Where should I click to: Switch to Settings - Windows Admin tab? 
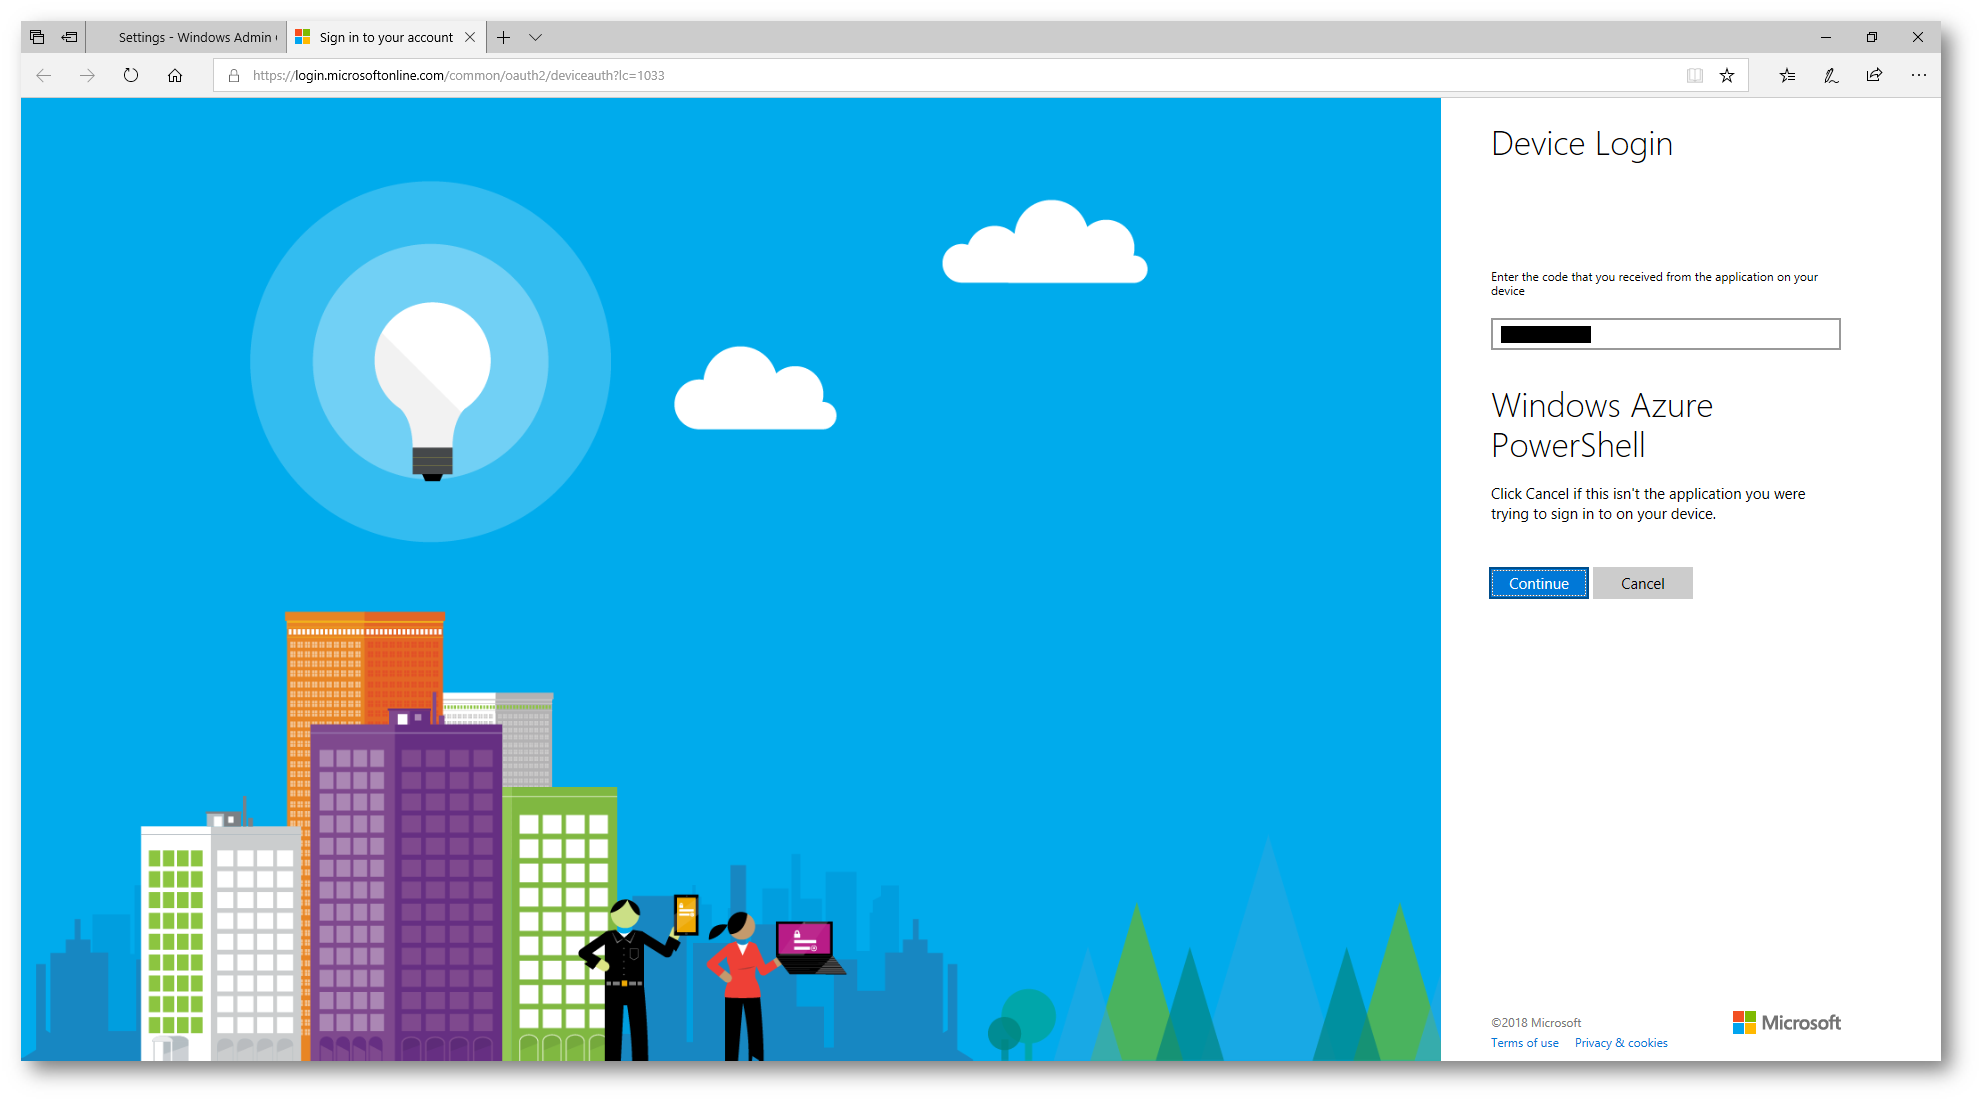pos(187,37)
